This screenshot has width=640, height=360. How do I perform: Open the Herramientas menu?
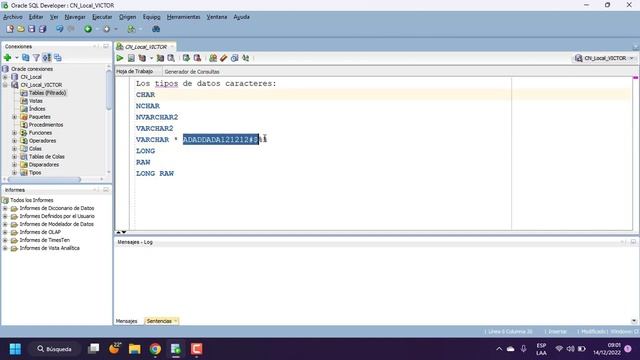coord(183,17)
